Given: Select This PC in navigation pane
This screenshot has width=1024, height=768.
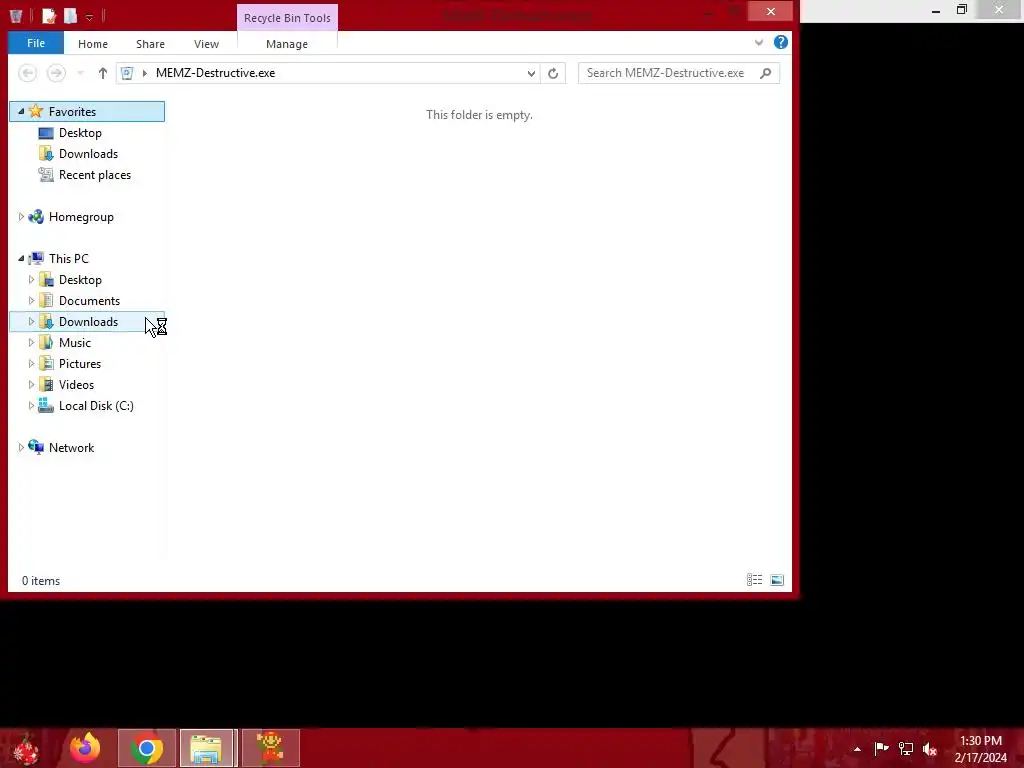Looking at the screenshot, I should point(69,259).
